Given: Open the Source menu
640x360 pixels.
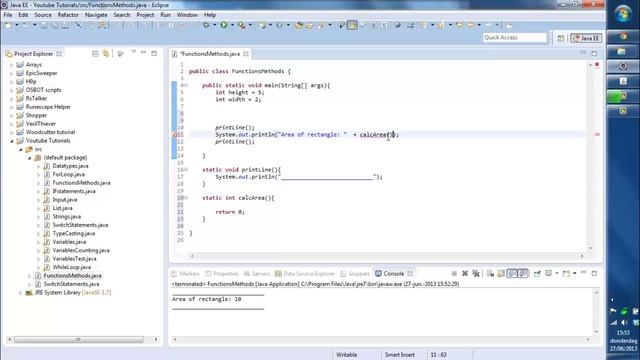Looking at the screenshot, I should pos(43,15).
